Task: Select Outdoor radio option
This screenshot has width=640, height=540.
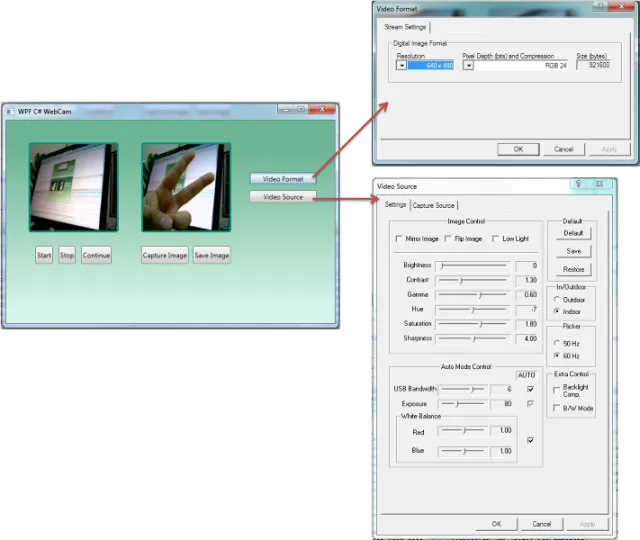Action: (x=557, y=300)
